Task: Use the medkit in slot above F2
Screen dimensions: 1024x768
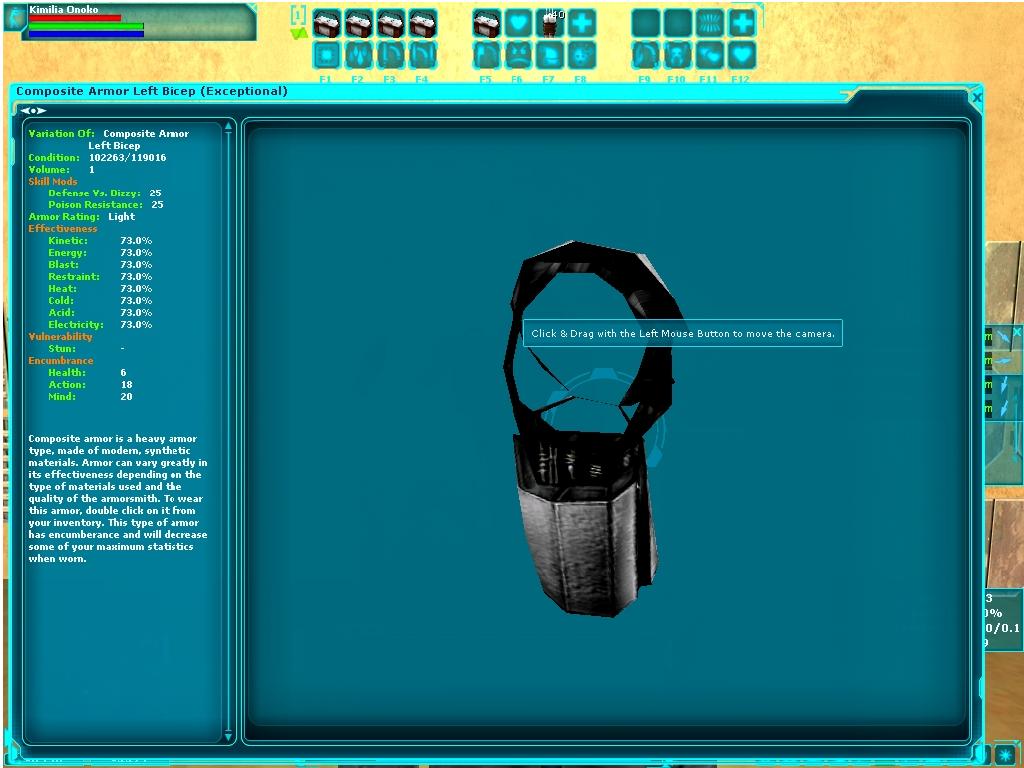Action: 359,24
